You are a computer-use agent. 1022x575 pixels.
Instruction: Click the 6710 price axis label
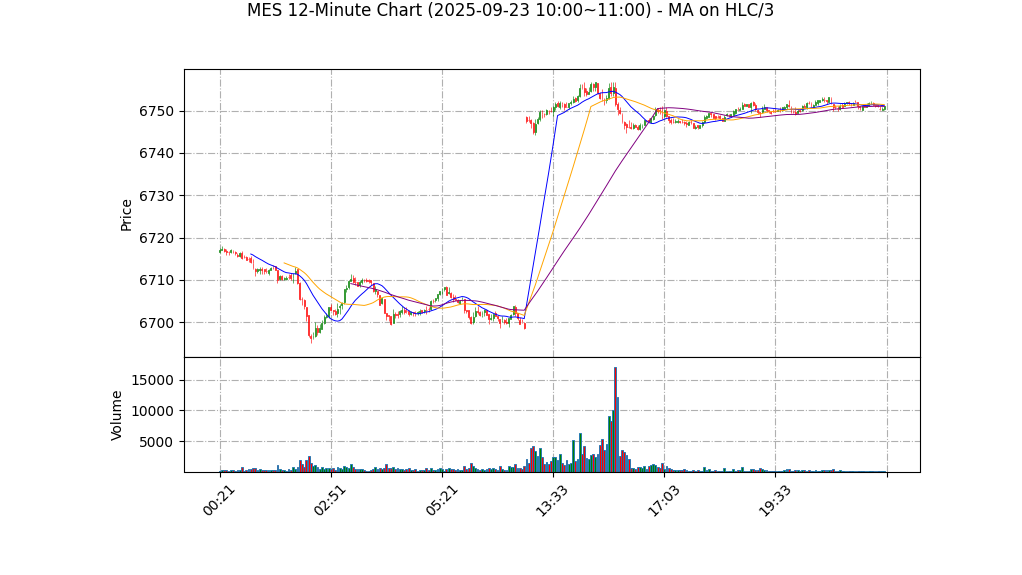156,281
